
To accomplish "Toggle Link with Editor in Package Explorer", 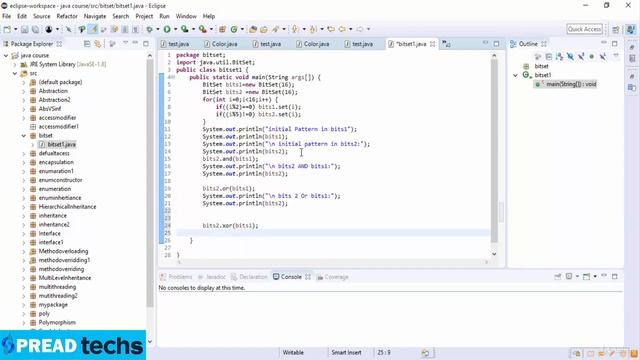I will pos(98,44).
